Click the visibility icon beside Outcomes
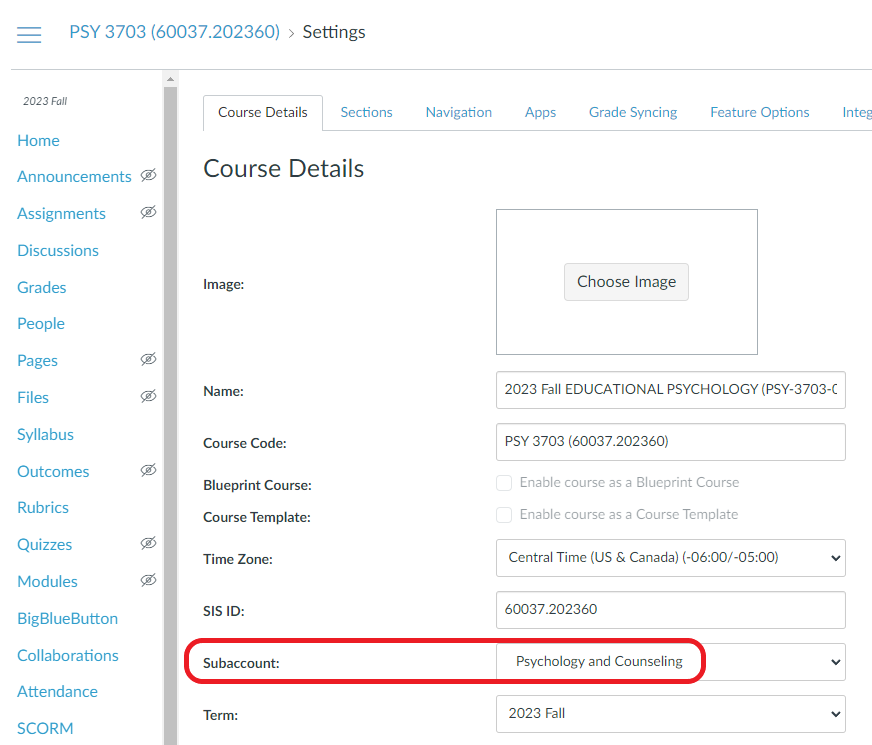Screen dimensions: 872x745 click(148, 471)
